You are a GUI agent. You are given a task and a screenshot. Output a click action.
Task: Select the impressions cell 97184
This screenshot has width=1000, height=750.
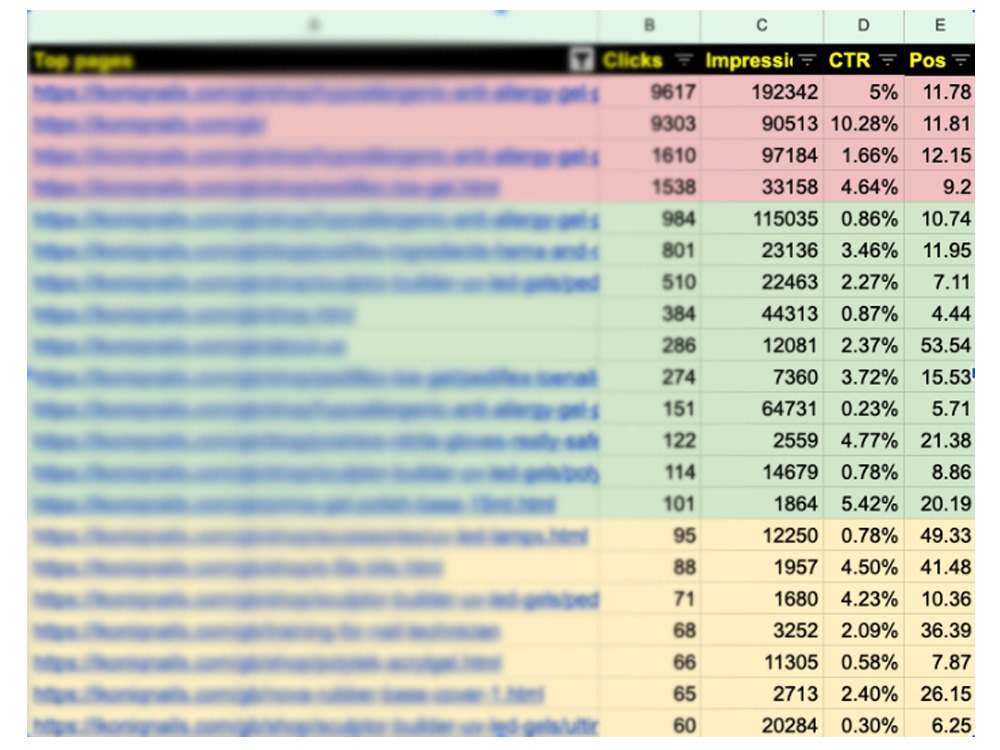tap(761, 156)
